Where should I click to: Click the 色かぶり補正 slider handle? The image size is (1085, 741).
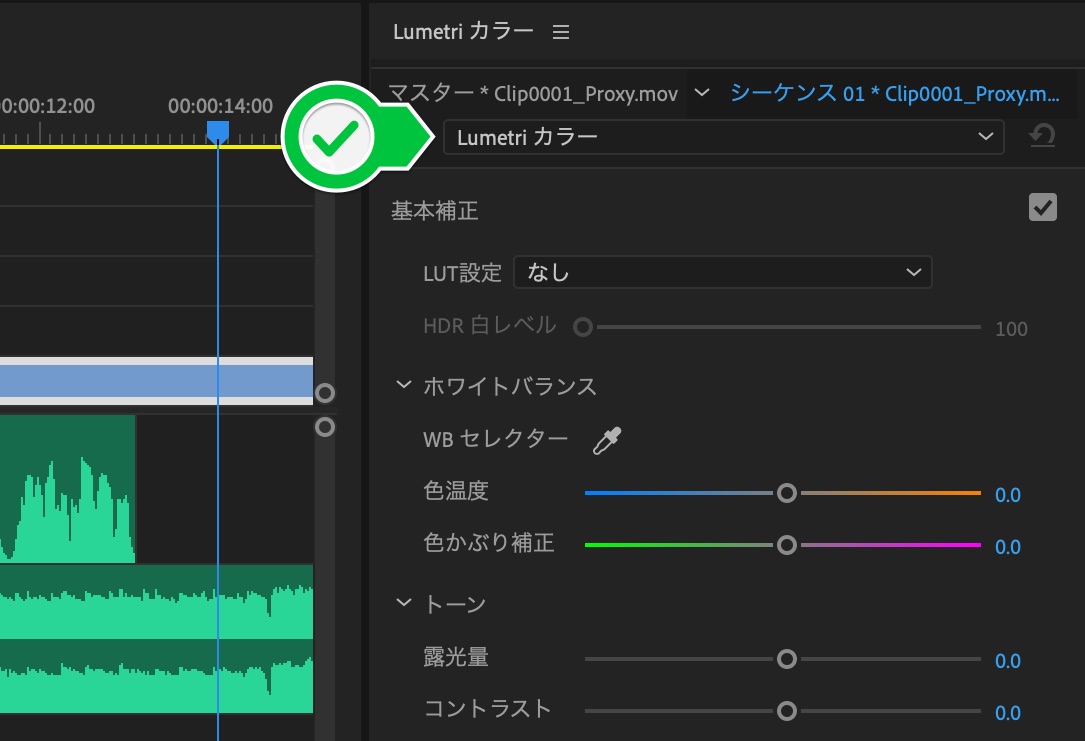tap(787, 544)
